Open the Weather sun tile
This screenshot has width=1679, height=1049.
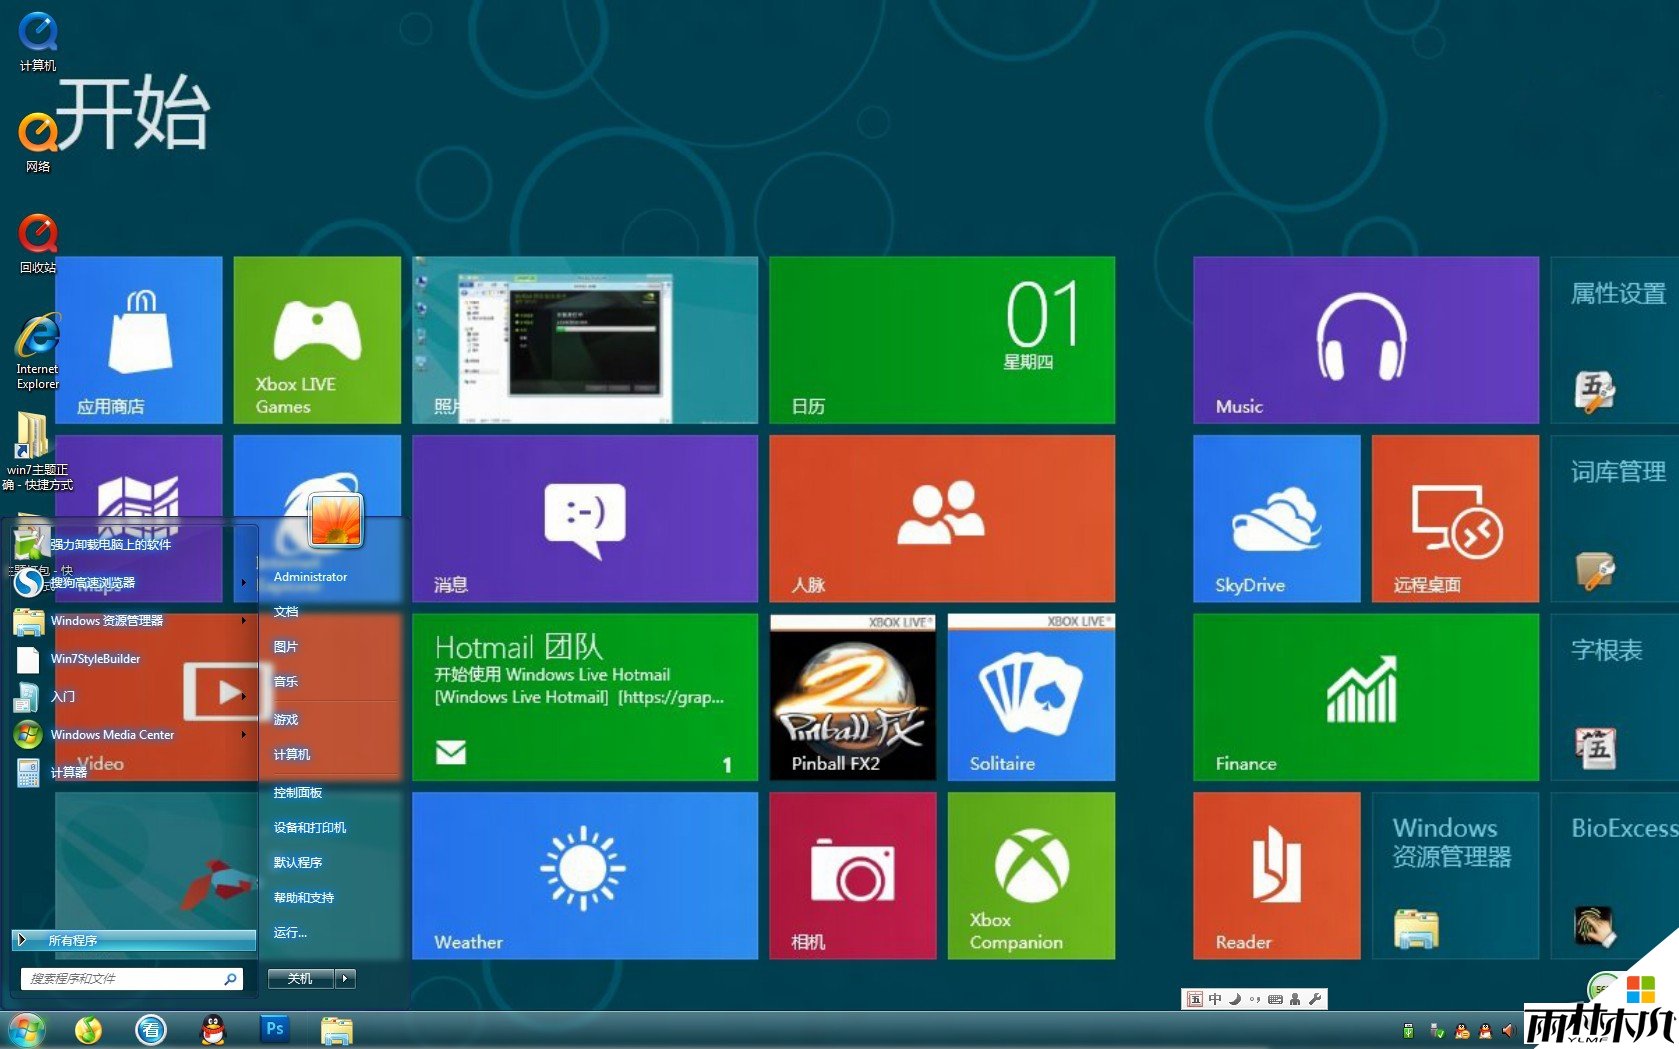tap(584, 875)
